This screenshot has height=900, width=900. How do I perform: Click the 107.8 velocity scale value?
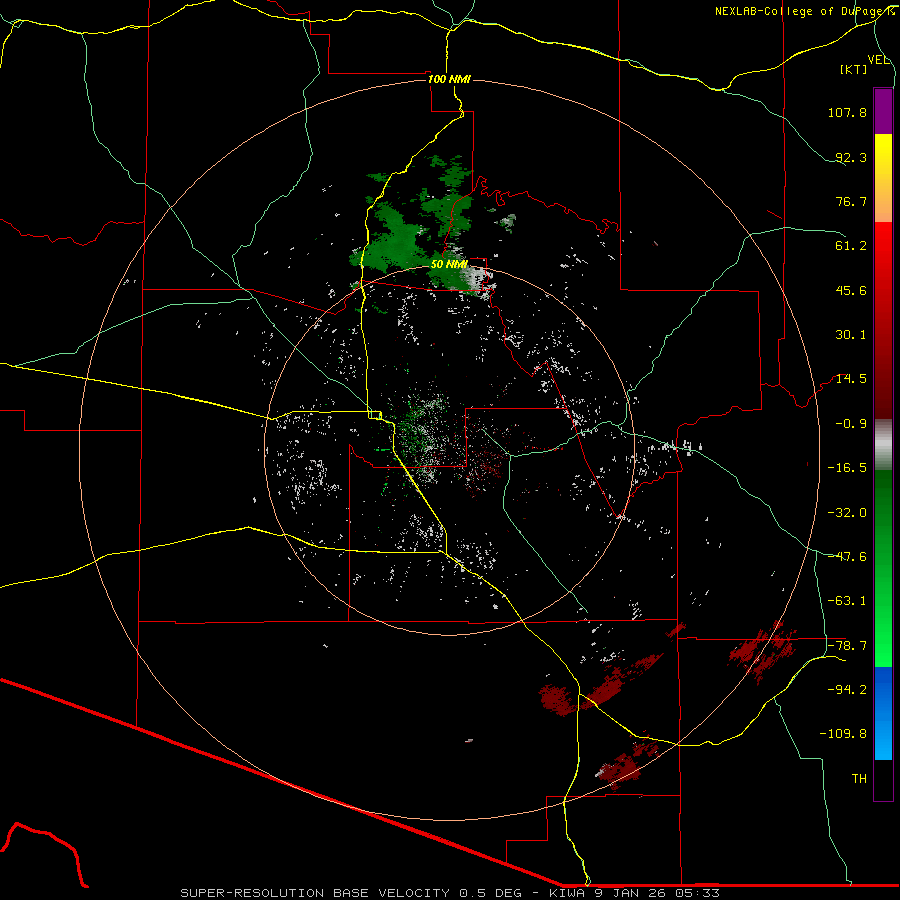(x=847, y=112)
